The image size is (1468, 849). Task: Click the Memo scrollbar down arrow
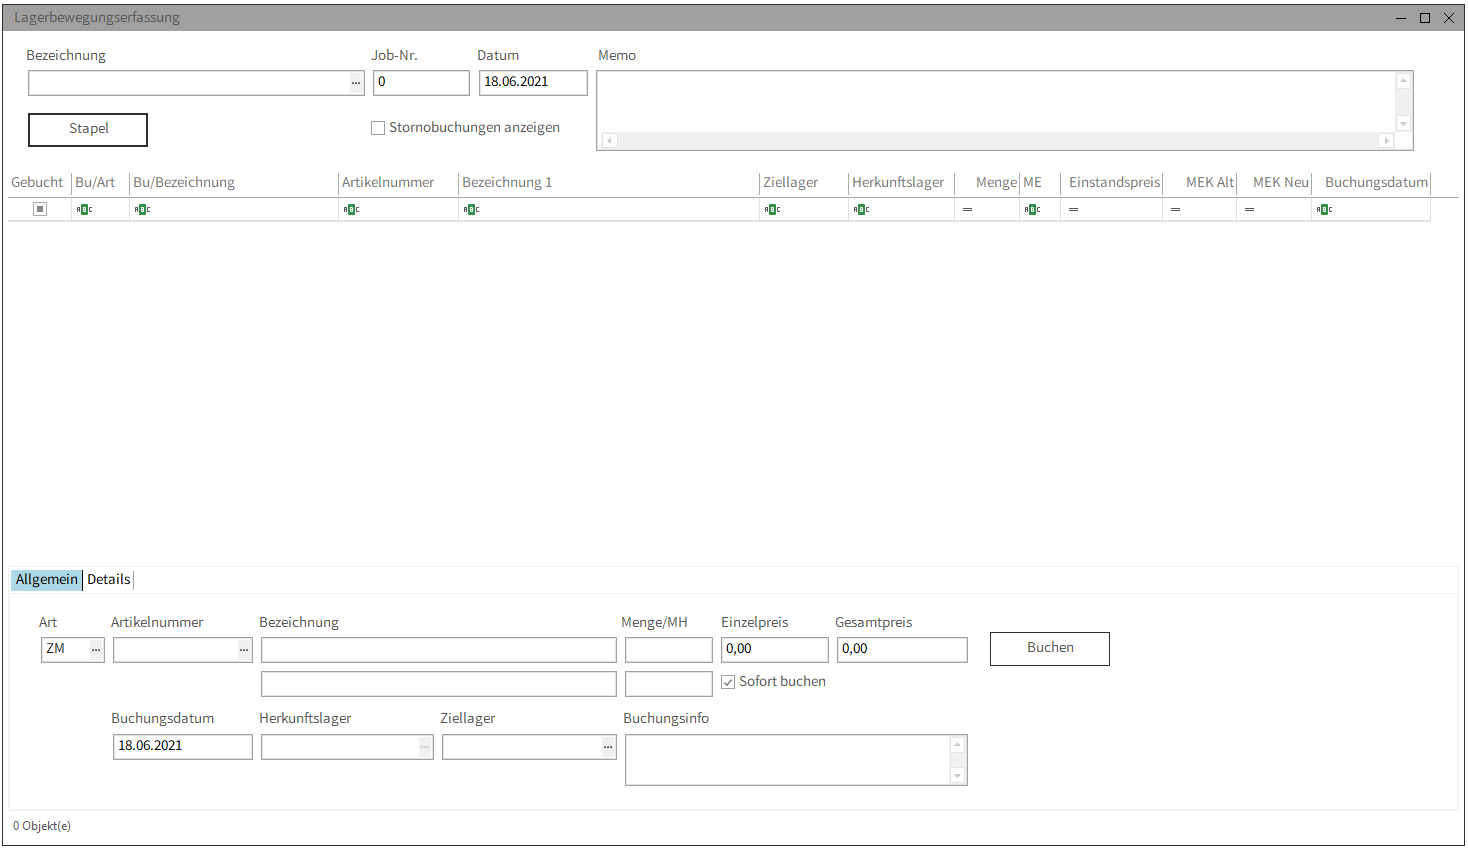[1403, 124]
